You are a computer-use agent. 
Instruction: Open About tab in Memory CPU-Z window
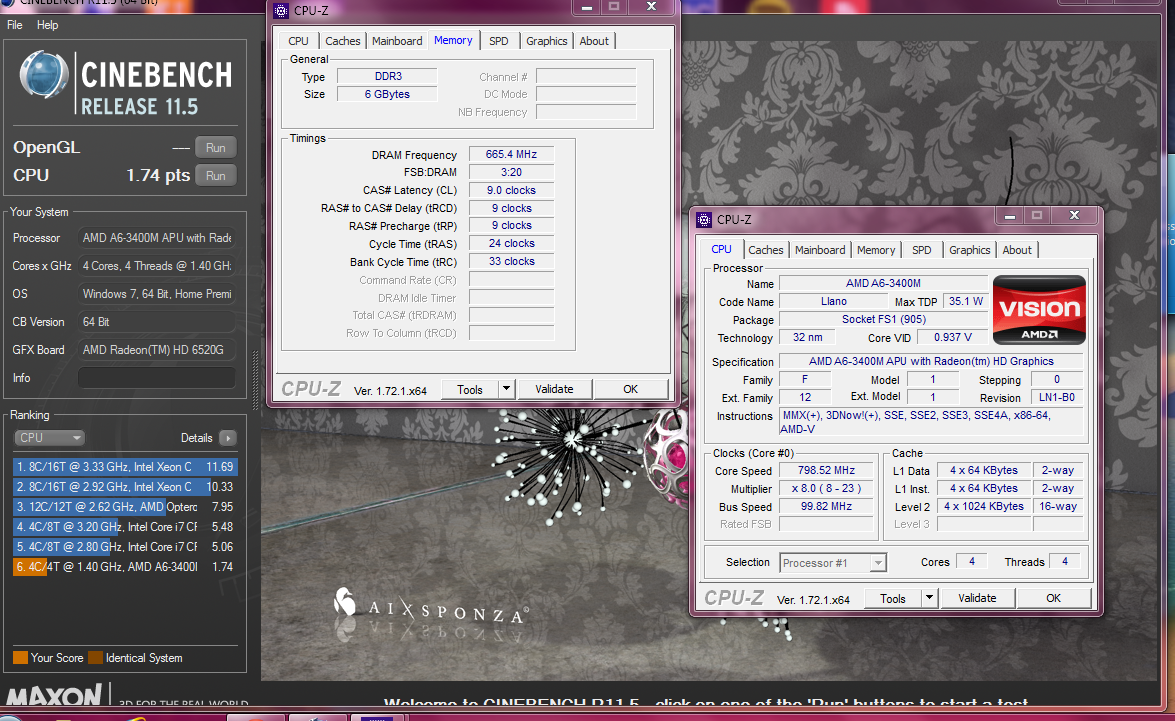(594, 41)
